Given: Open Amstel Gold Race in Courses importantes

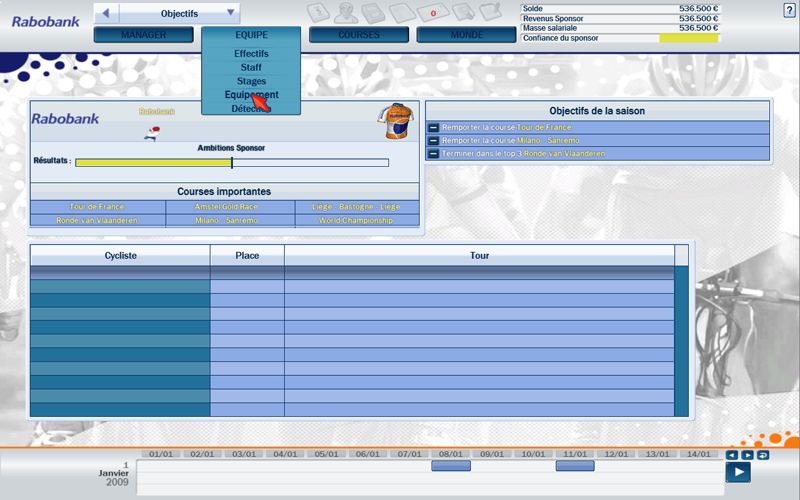Looking at the screenshot, I should (226, 207).
